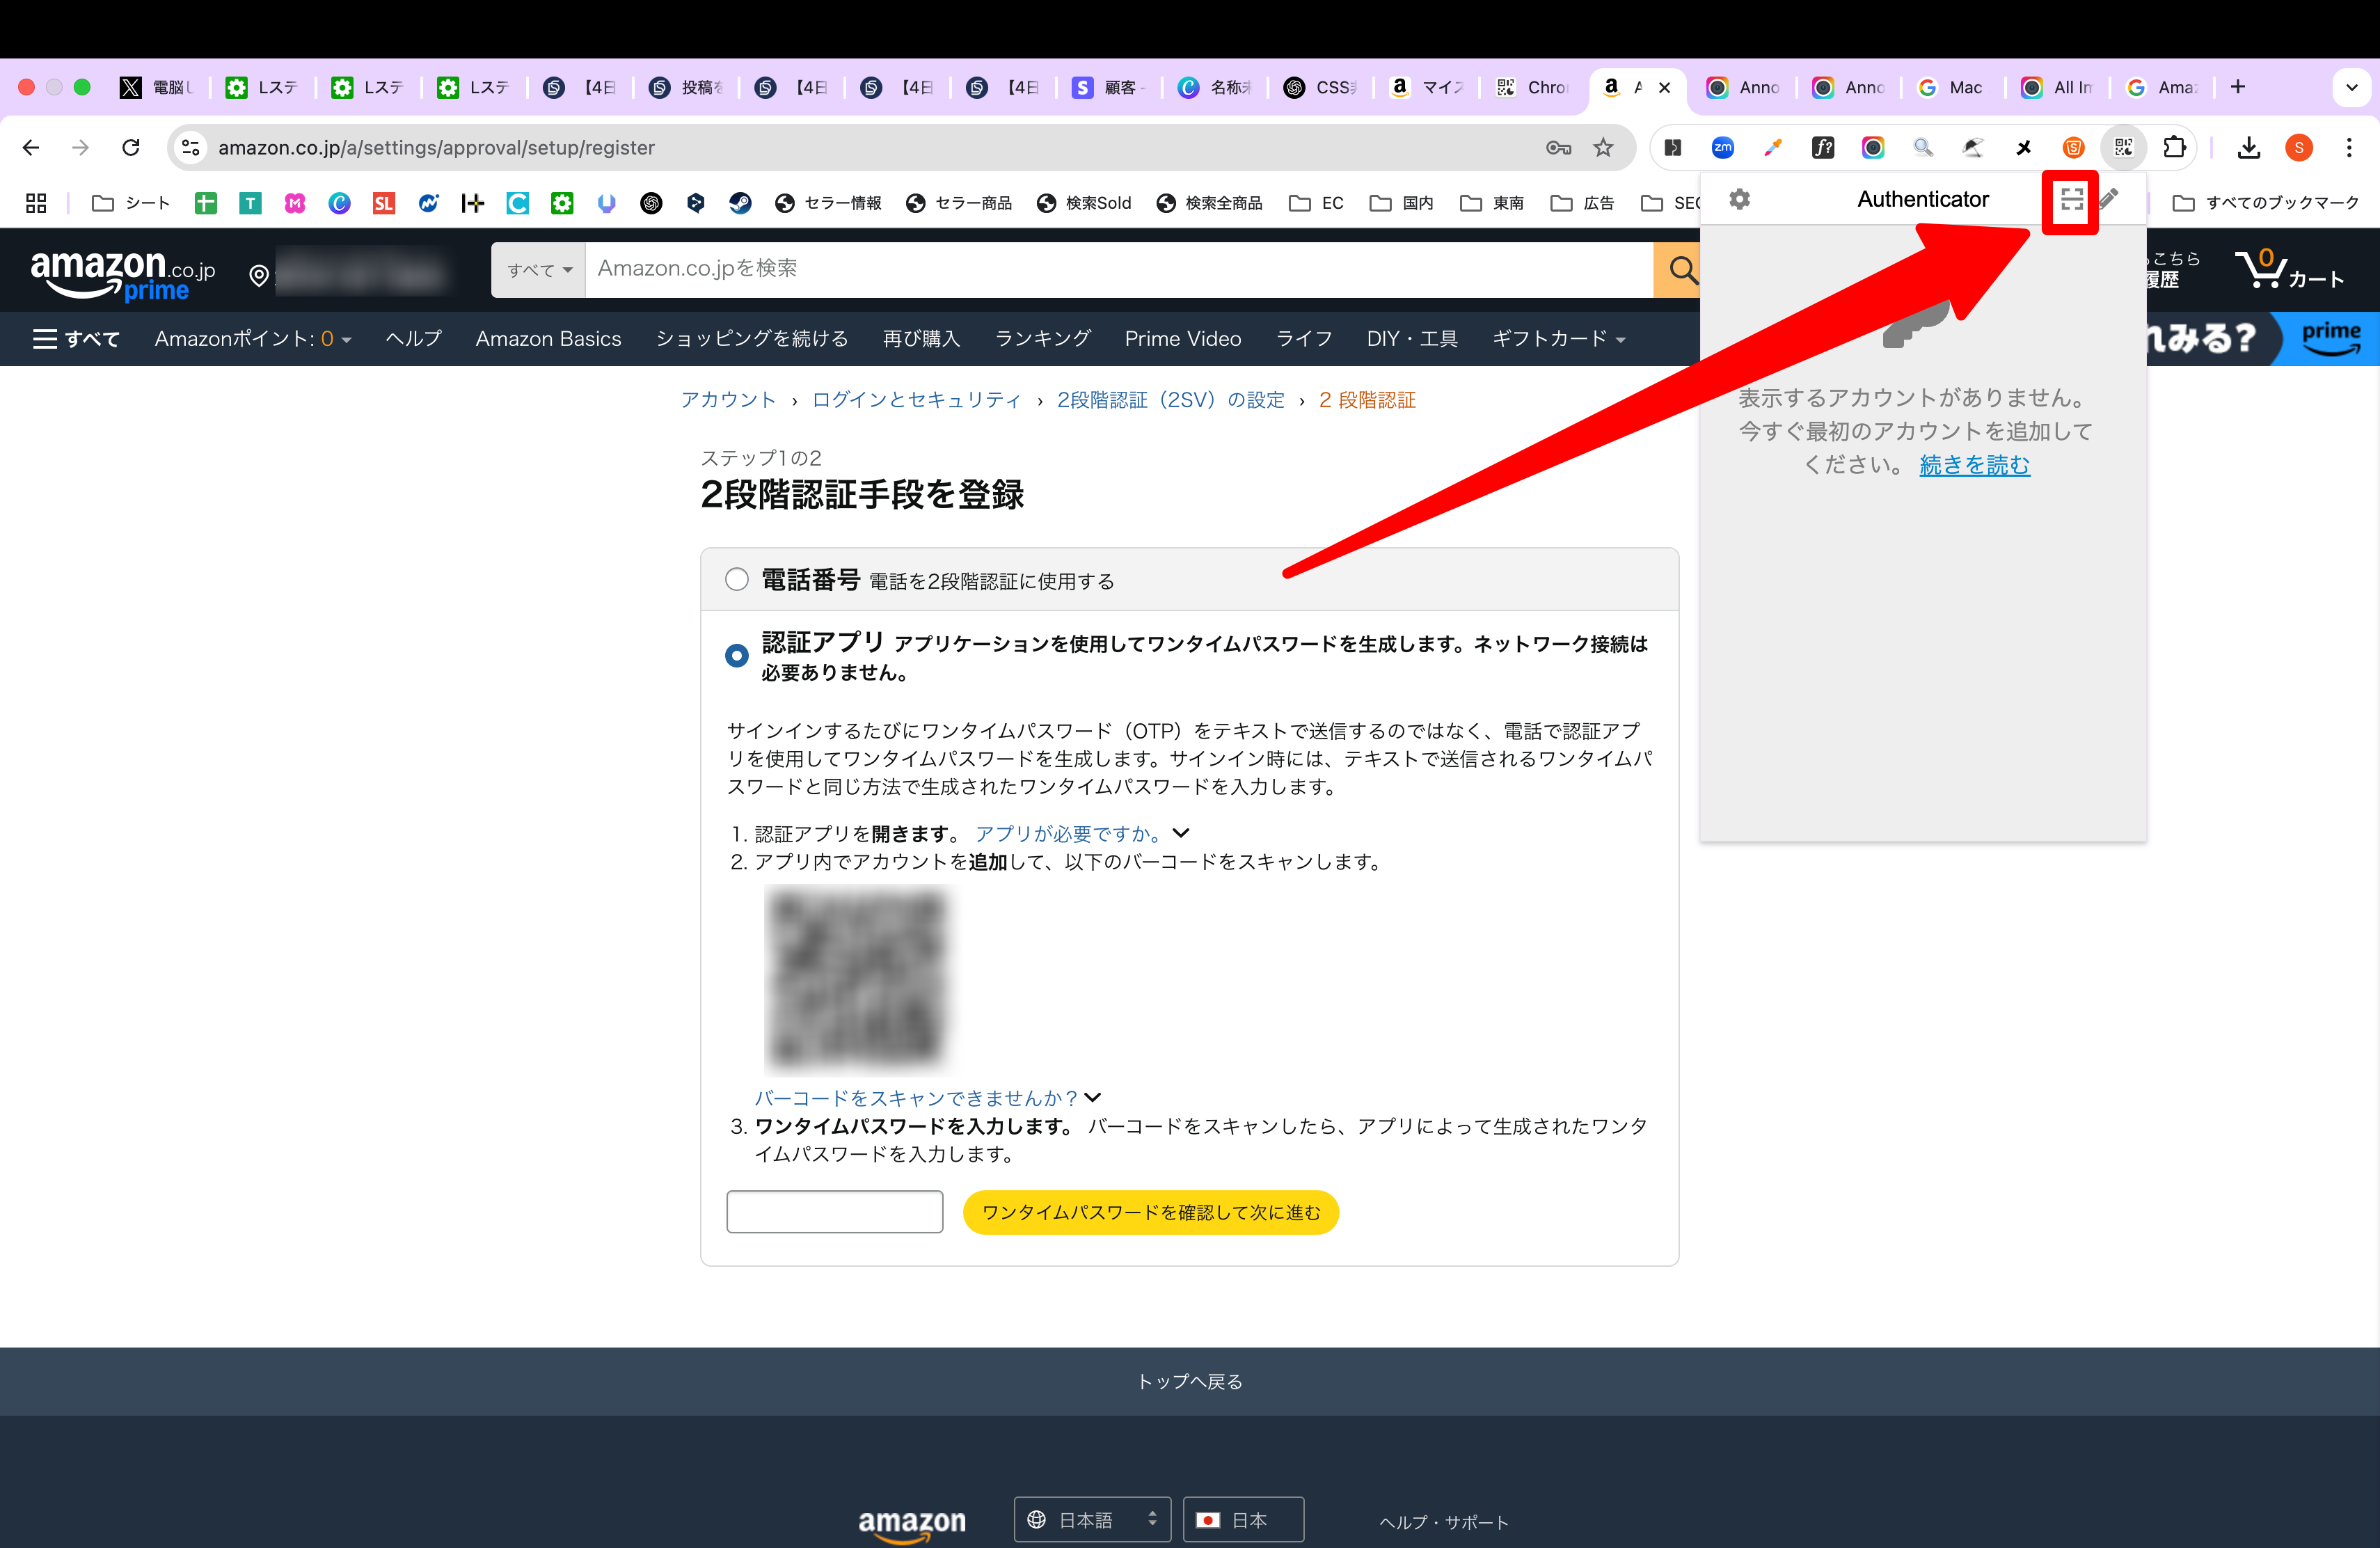Click ワンタイムパスワードを確認して次に進む button
Image resolution: width=2380 pixels, height=1548 pixels.
(1151, 1212)
